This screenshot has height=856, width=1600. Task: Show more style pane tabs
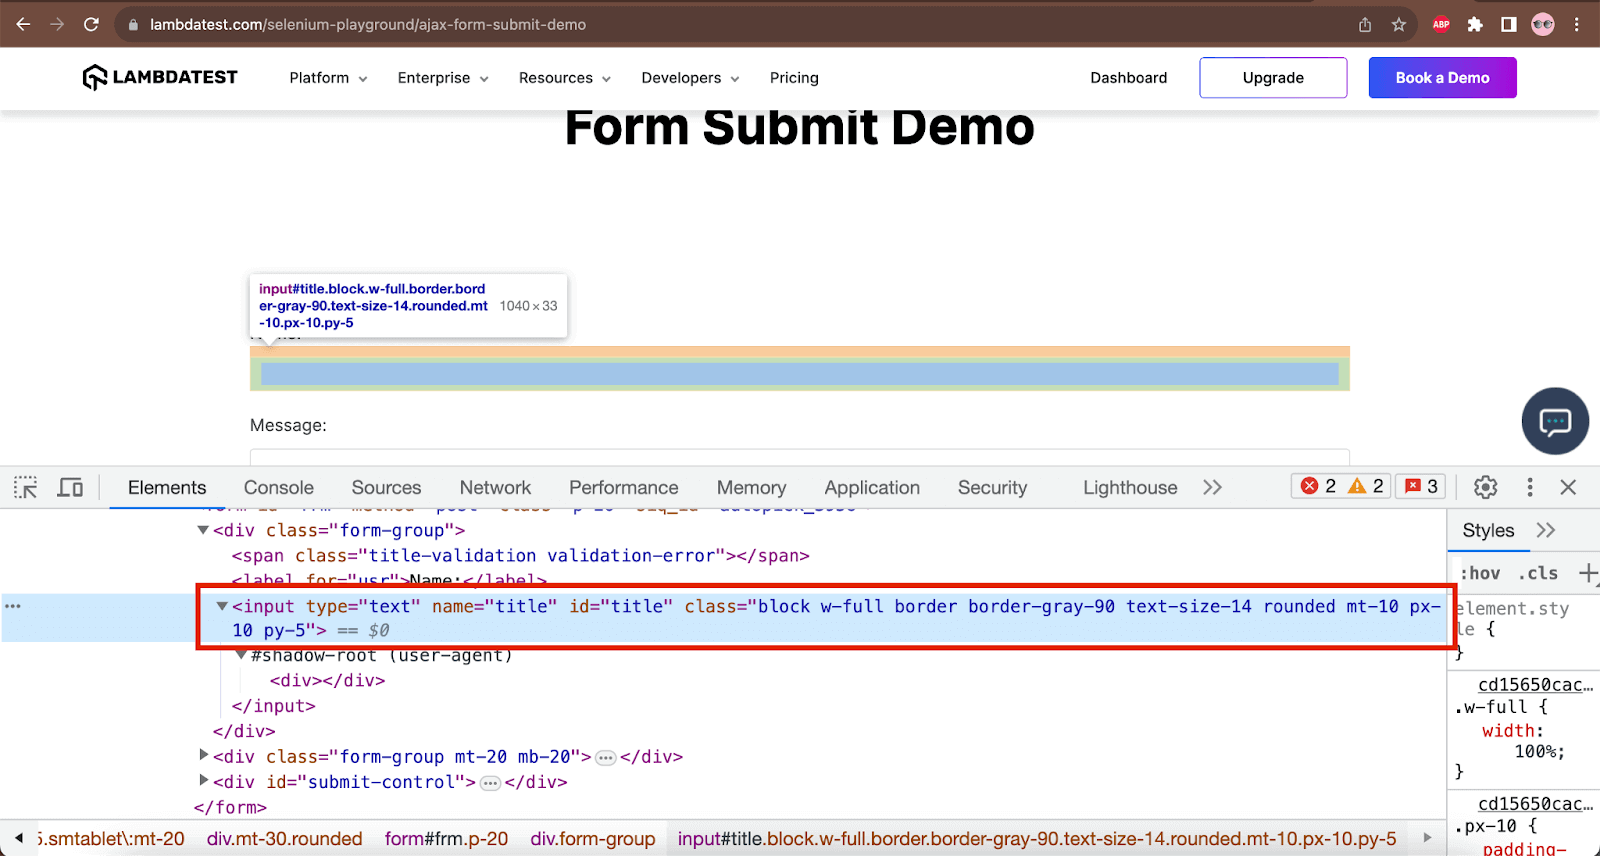point(1546,530)
